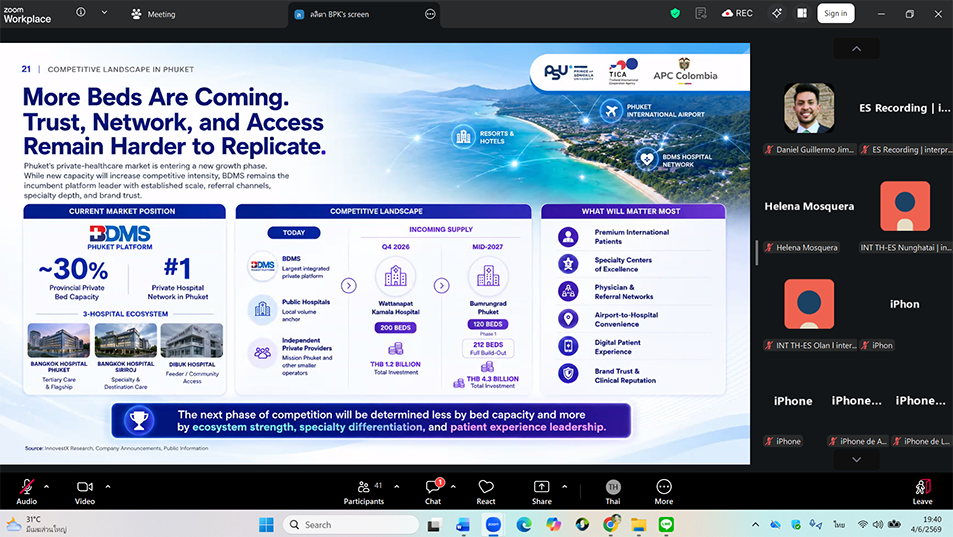Image resolution: width=953 pixels, height=537 pixels.
Task: Open the 31°C weather widget
Action: coord(36,525)
